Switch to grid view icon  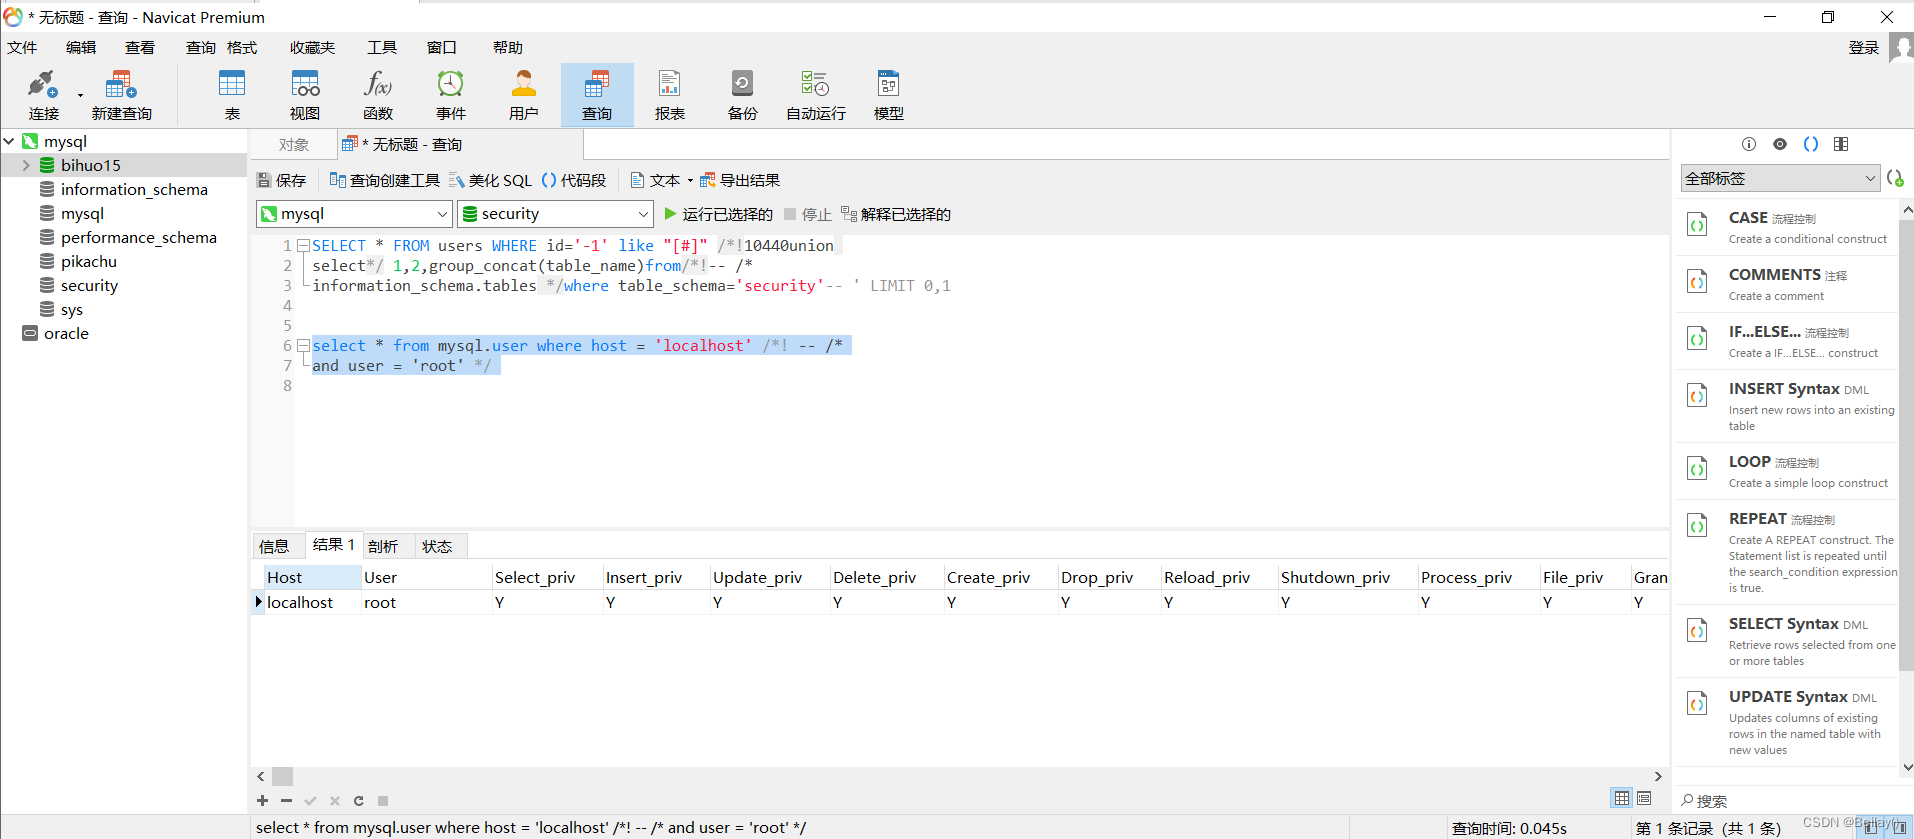pyautogui.click(x=1622, y=798)
